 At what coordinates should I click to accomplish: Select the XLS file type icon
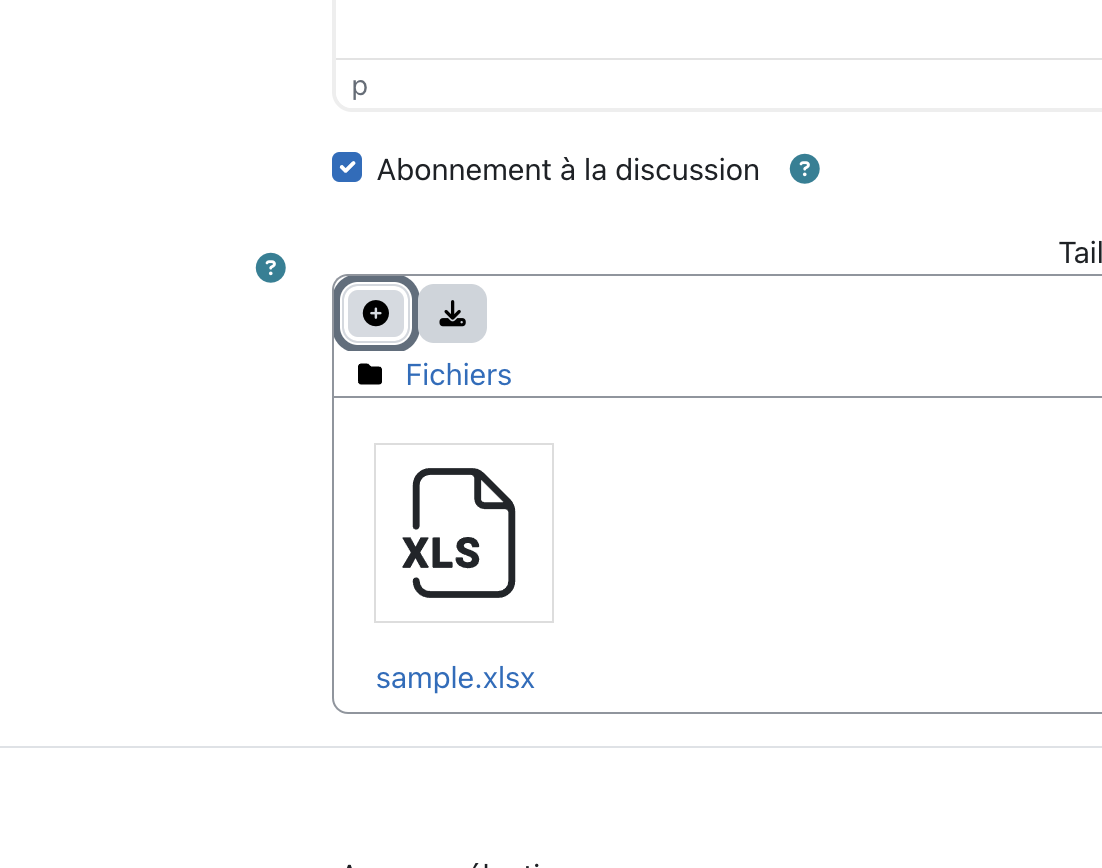(459, 533)
